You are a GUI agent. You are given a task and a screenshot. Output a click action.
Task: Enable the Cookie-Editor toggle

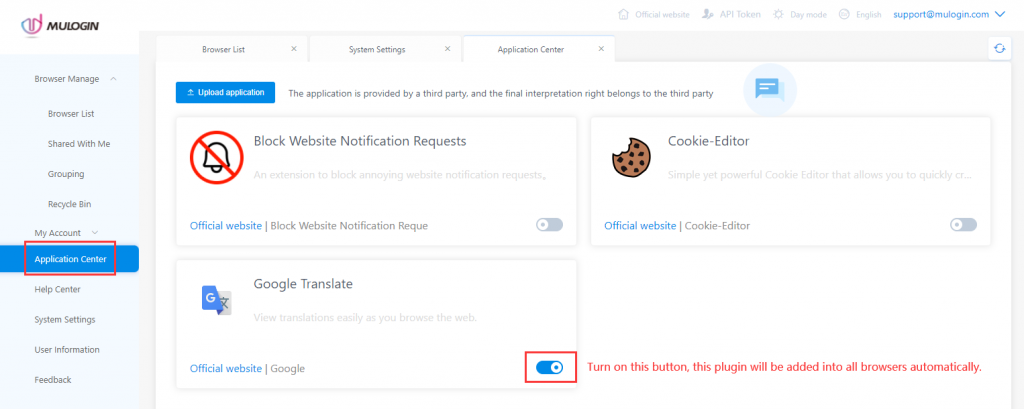tap(963, 225)
